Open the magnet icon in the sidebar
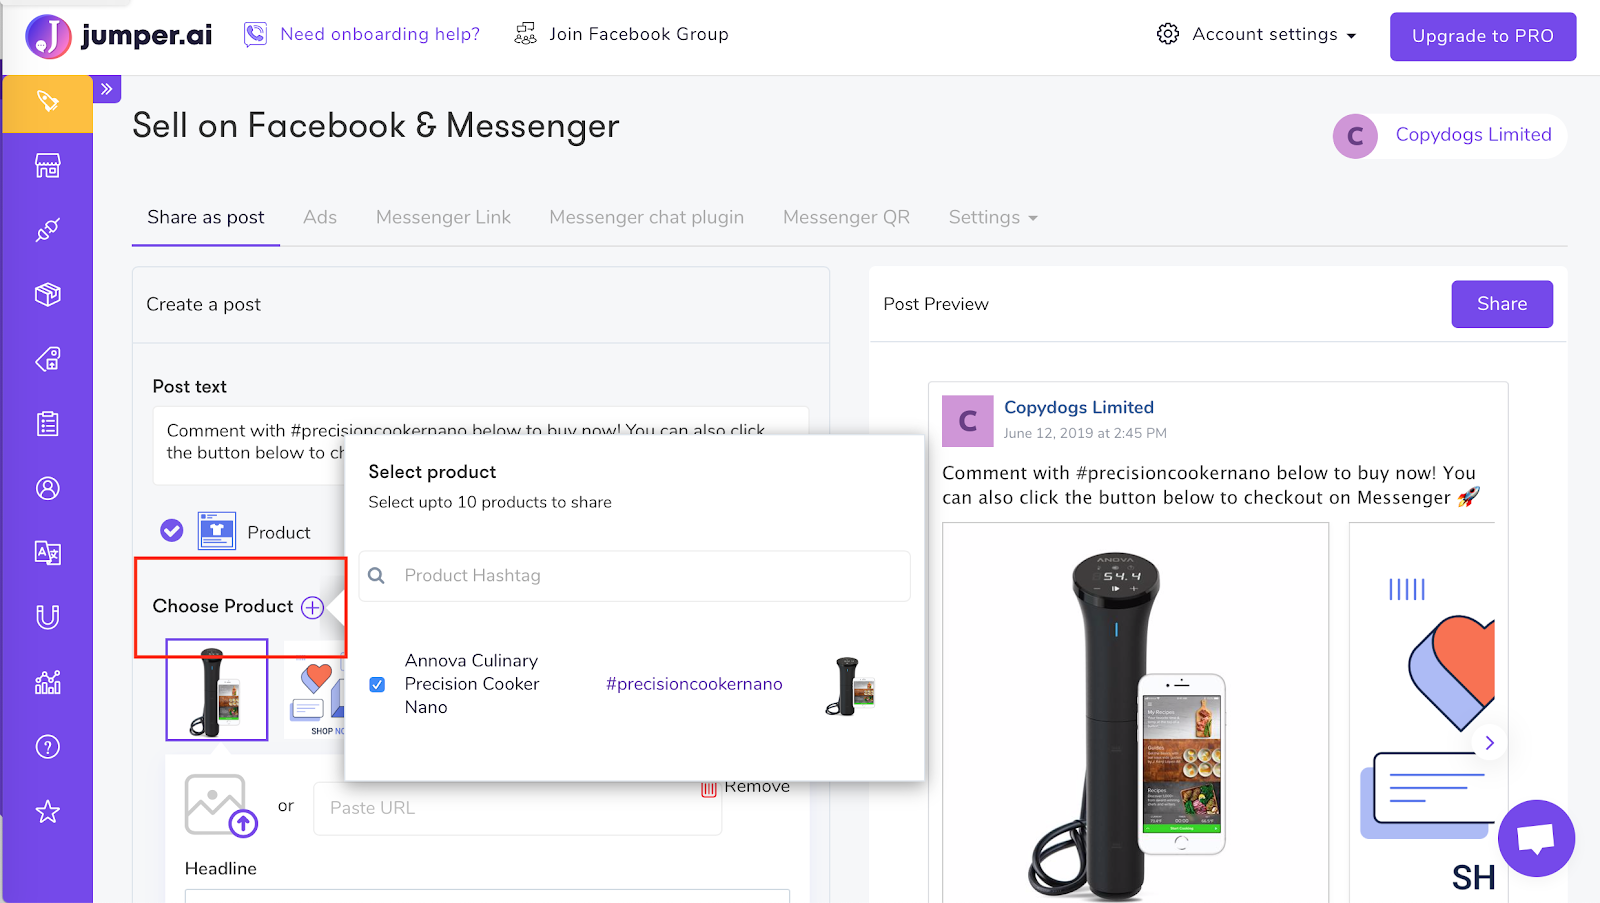The height and width of the screenshot is (903, 1600). 47,617
